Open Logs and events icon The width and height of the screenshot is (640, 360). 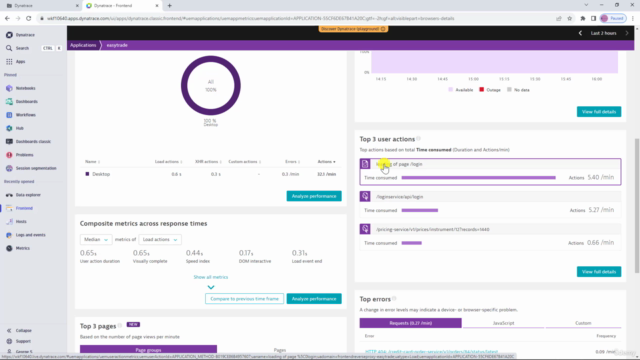tap(9, 235)
